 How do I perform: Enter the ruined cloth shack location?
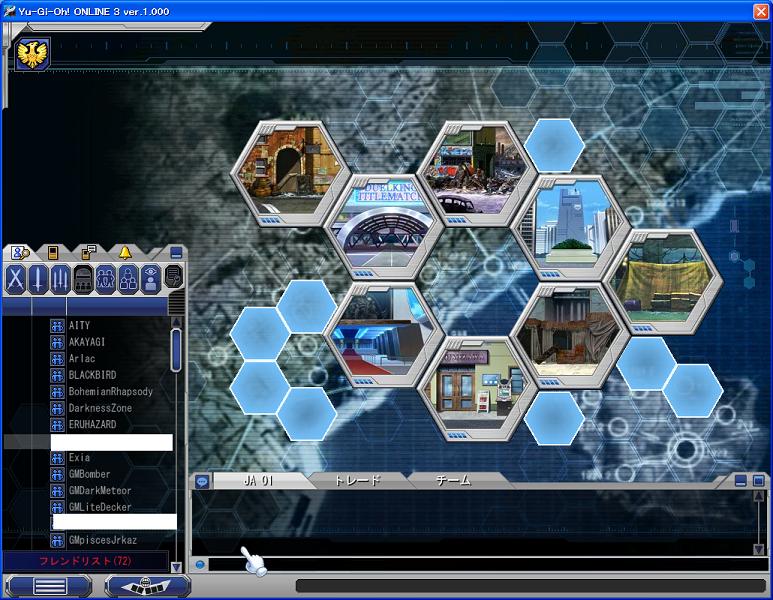[570, 335]
